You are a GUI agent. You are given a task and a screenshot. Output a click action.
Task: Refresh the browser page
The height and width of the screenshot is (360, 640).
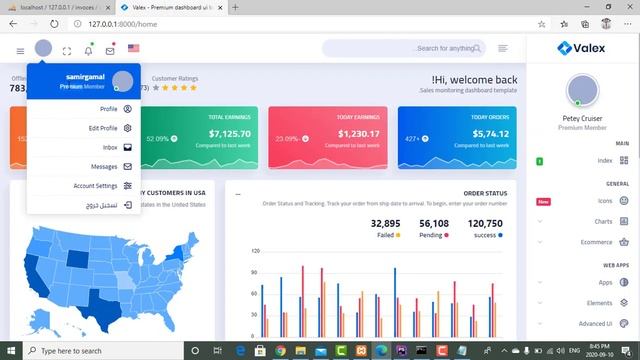point(54,24)
